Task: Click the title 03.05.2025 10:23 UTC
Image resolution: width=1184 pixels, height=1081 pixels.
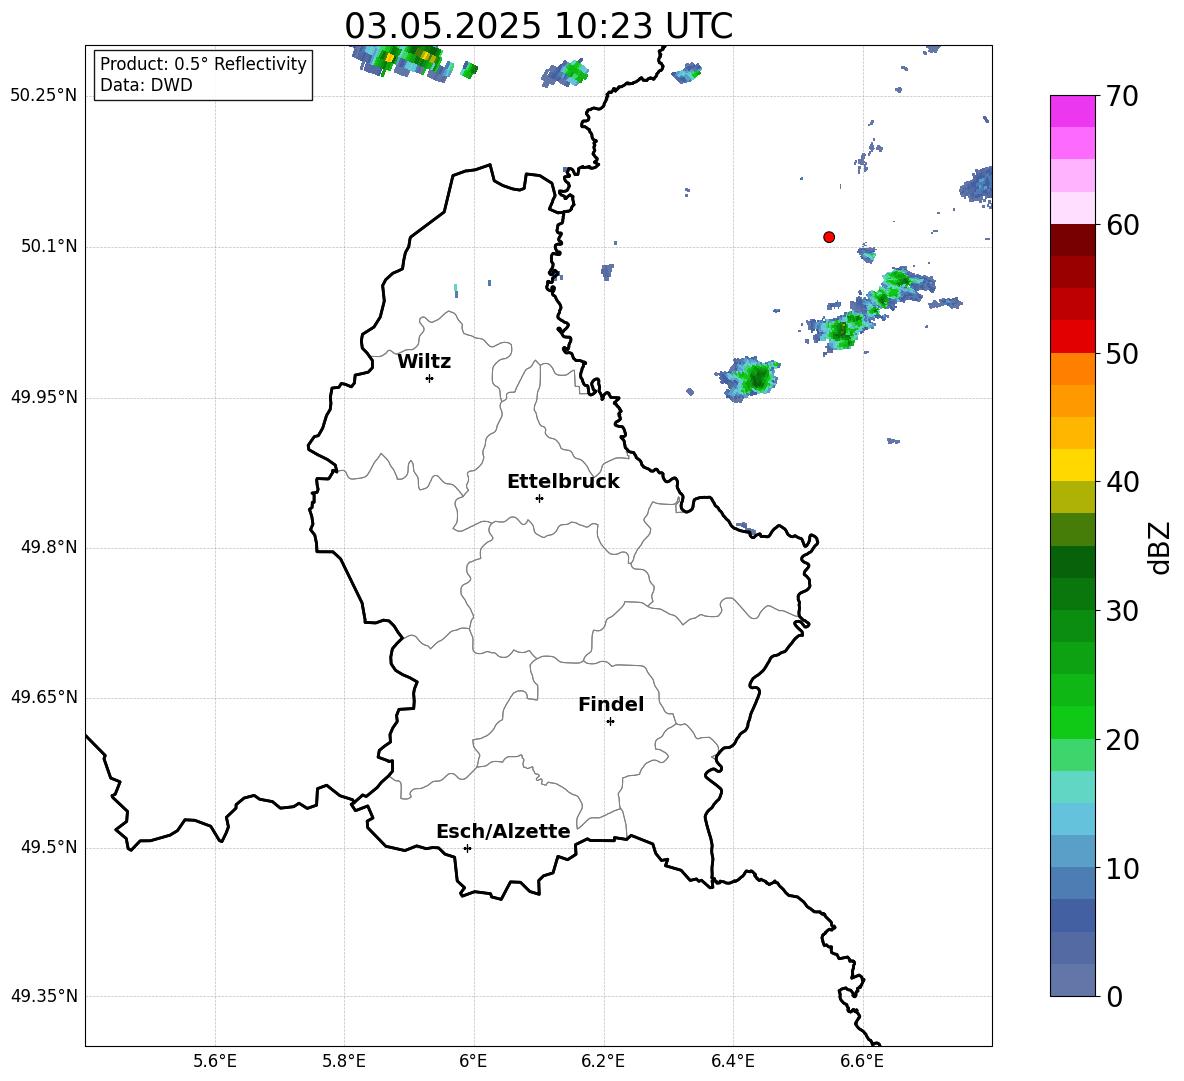Action: [538, 26]
